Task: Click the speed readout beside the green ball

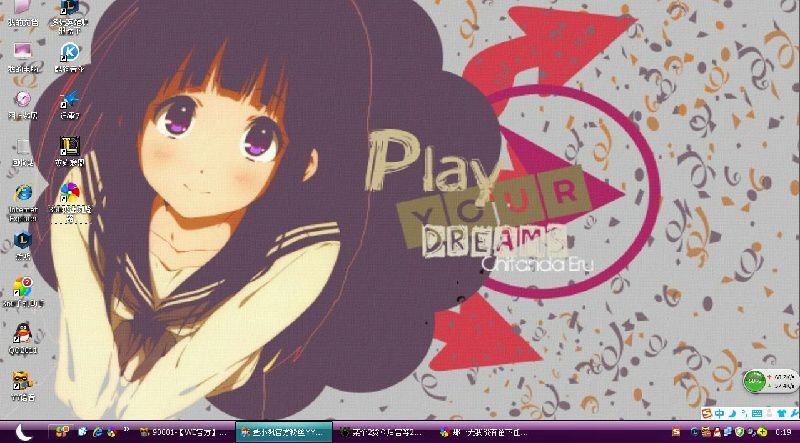Action: (x=782, y=381)
